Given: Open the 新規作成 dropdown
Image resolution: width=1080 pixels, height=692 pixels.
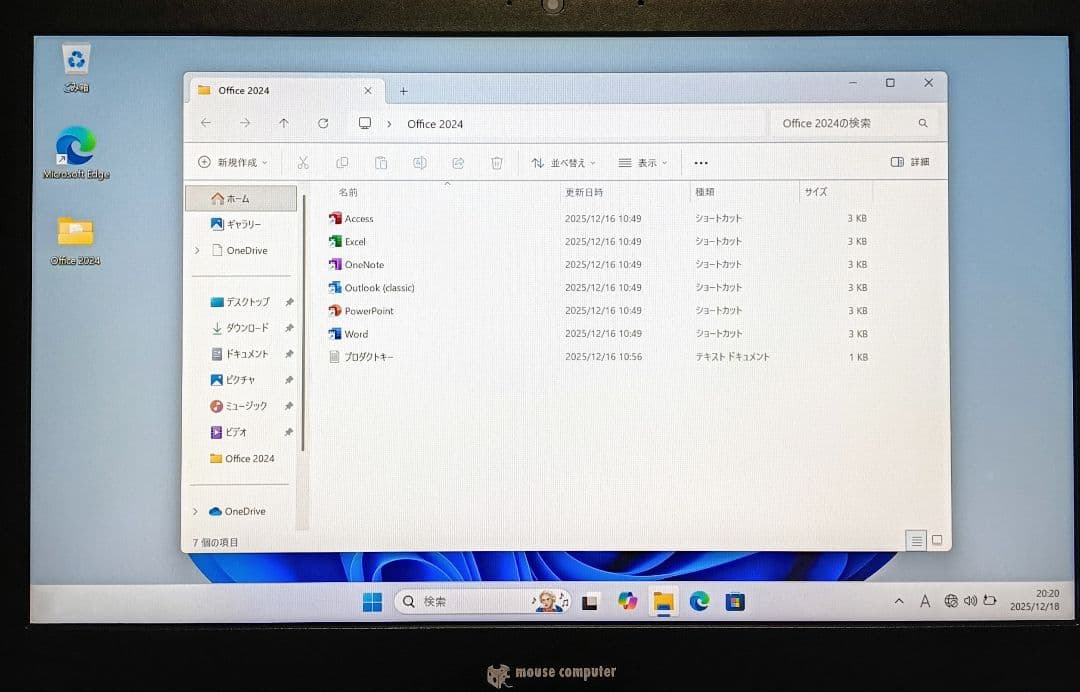Looking at the screenshot, I should pyautogui.click(x=233, y=162).
